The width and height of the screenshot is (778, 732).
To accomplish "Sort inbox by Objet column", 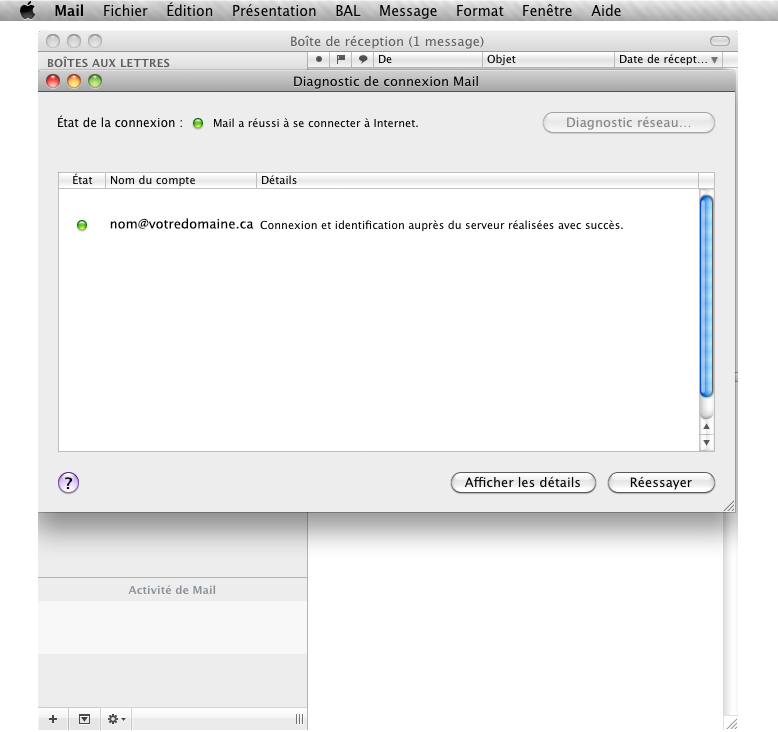I will (548, 59).
